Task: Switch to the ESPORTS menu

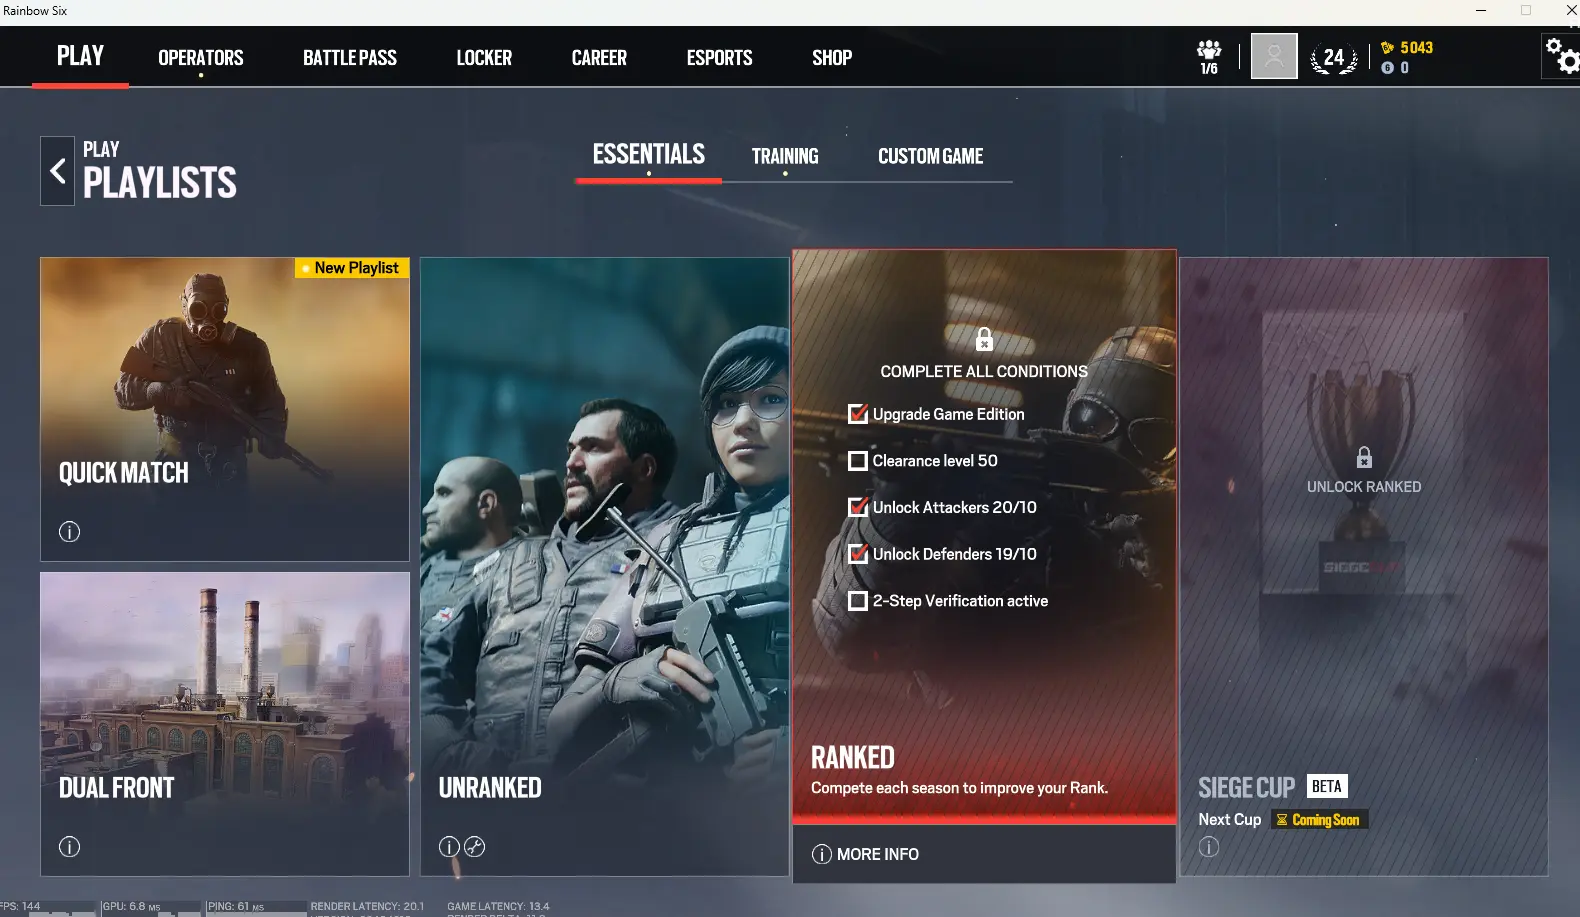Action: click(x=720, y=58)
